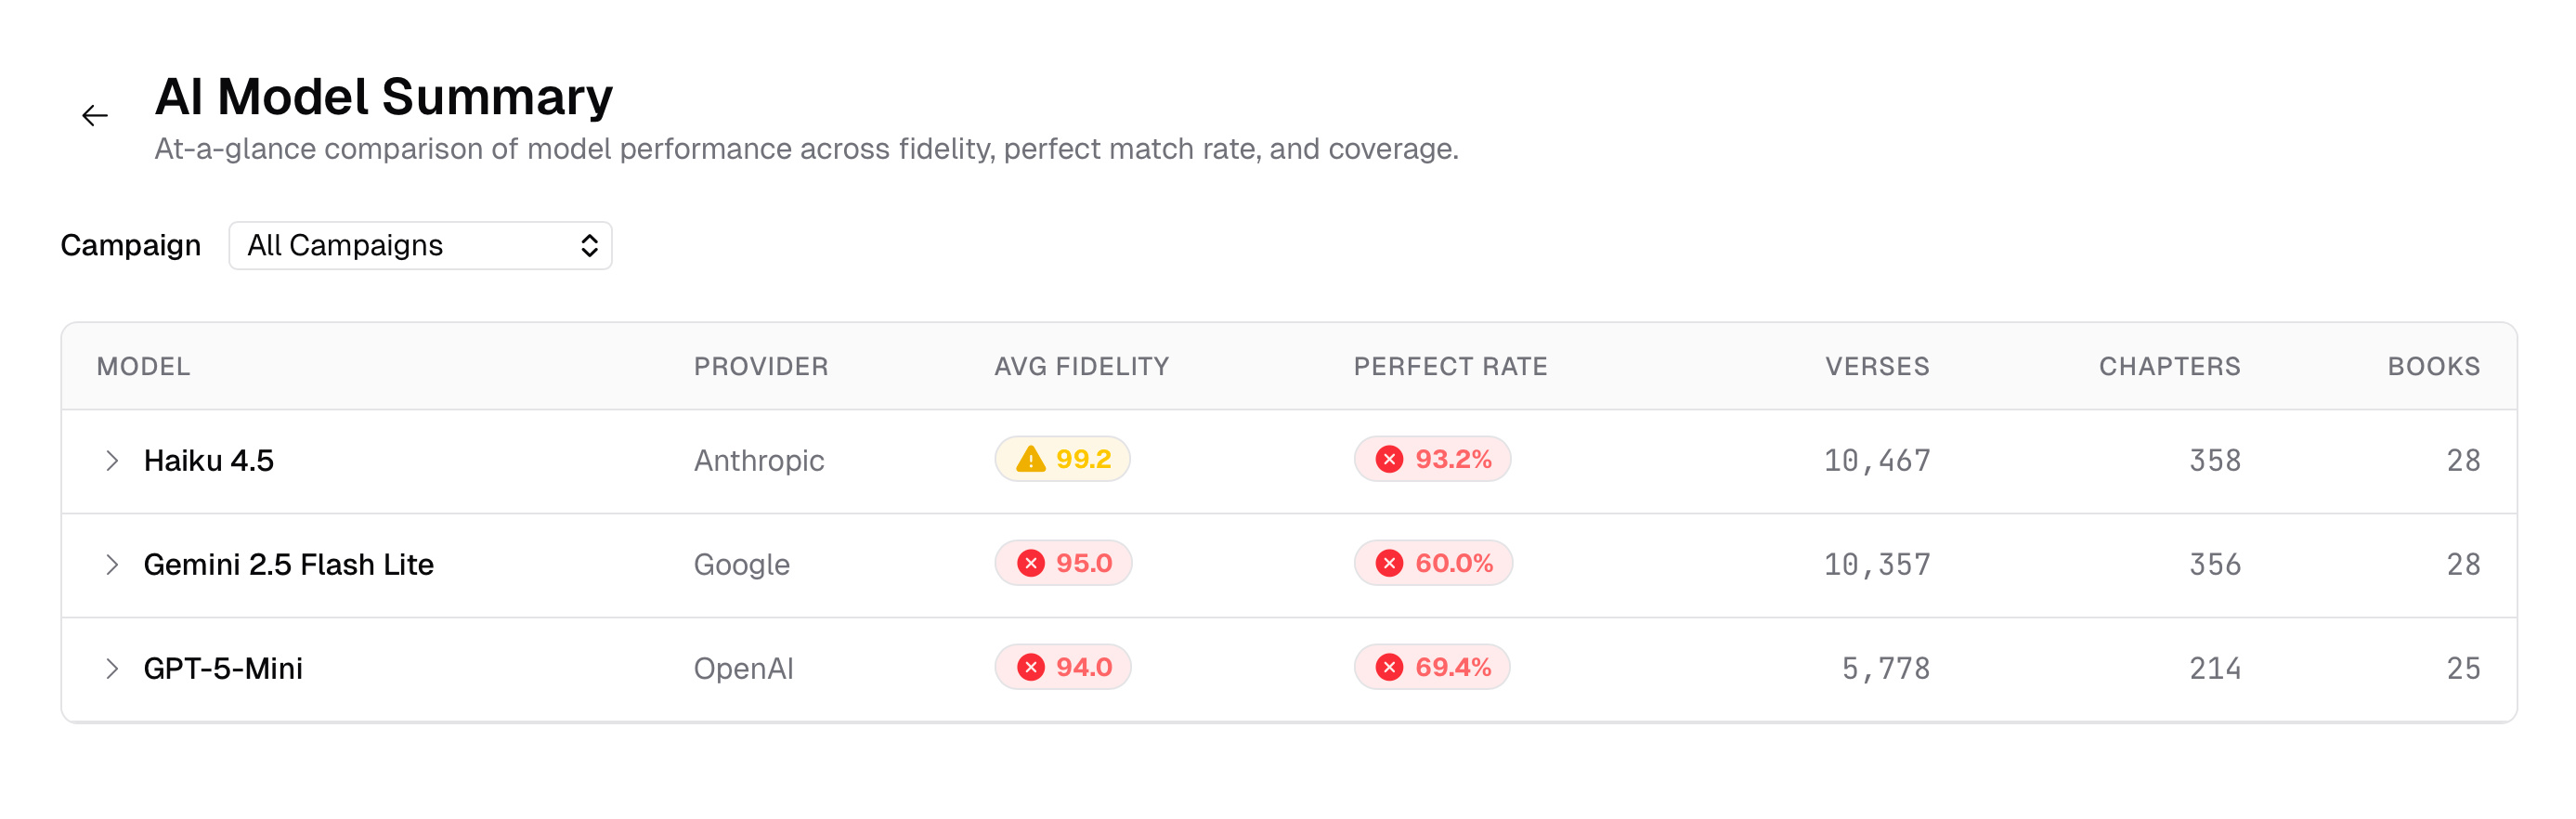Image resolution: width=2576 pixels, height=819 pixels.
Task: Click the error icon beside 60.0%
Action: (1389, 563)
